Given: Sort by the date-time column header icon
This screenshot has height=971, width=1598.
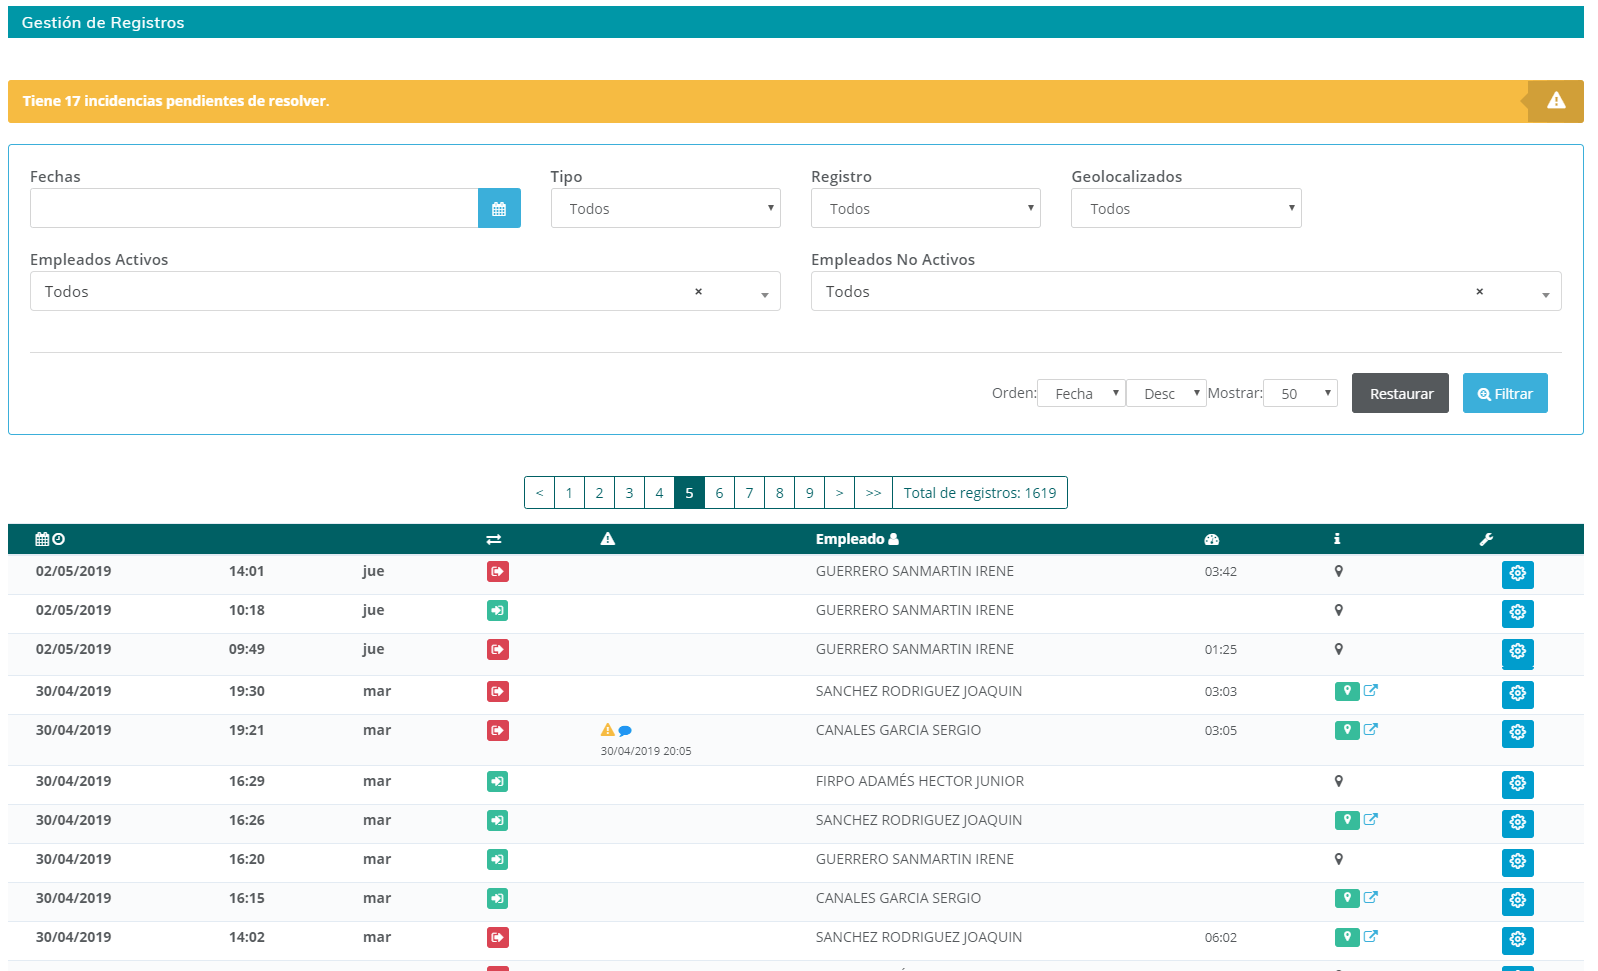Looking at the screenshot, I should click(50, 539).
